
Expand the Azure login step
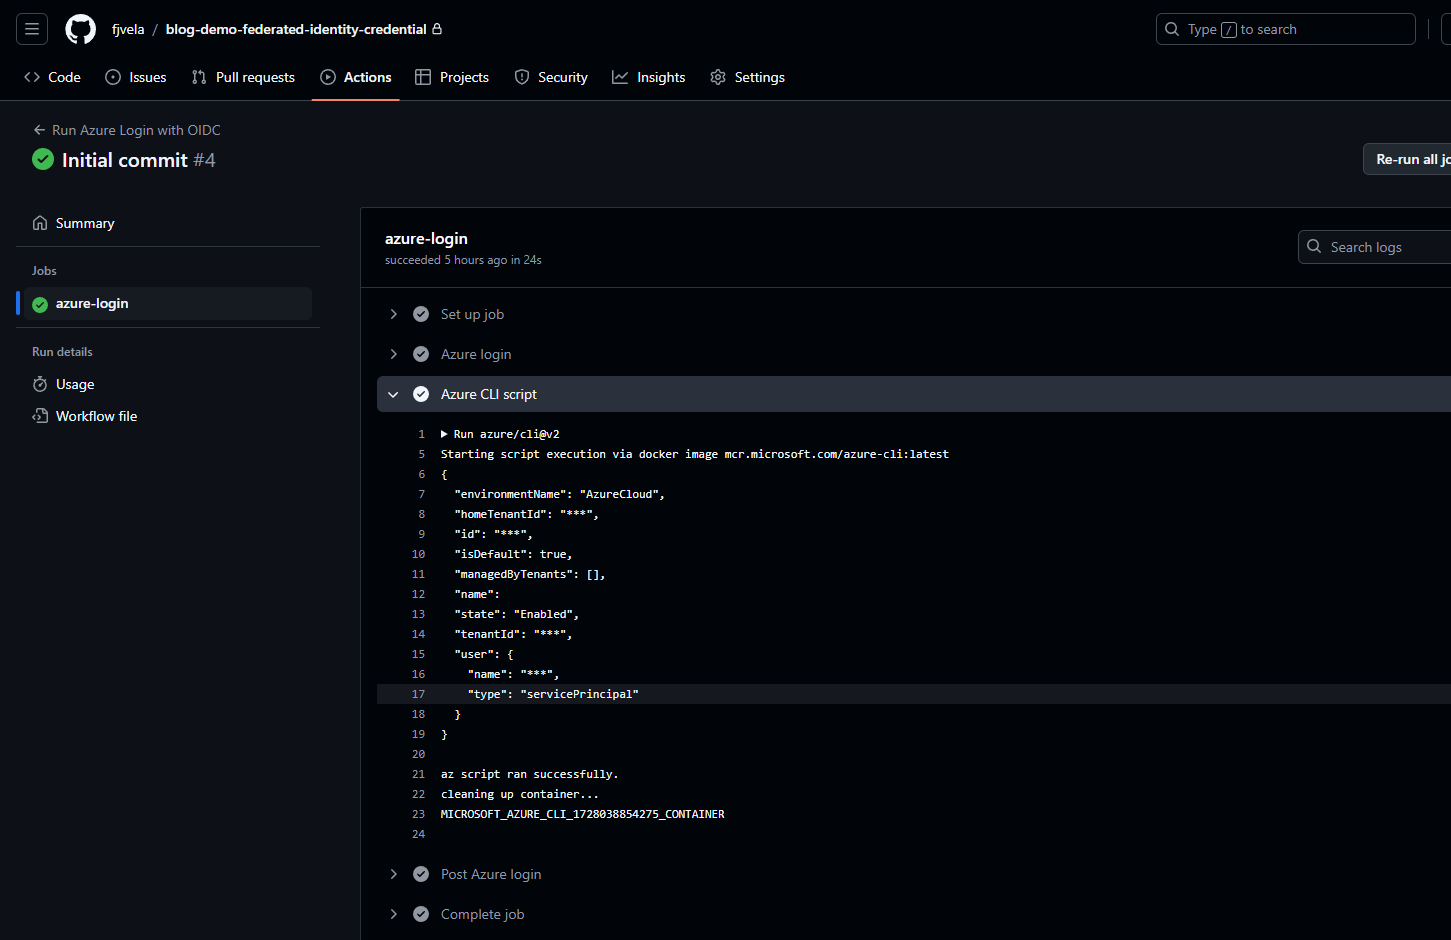click(393, 354)
